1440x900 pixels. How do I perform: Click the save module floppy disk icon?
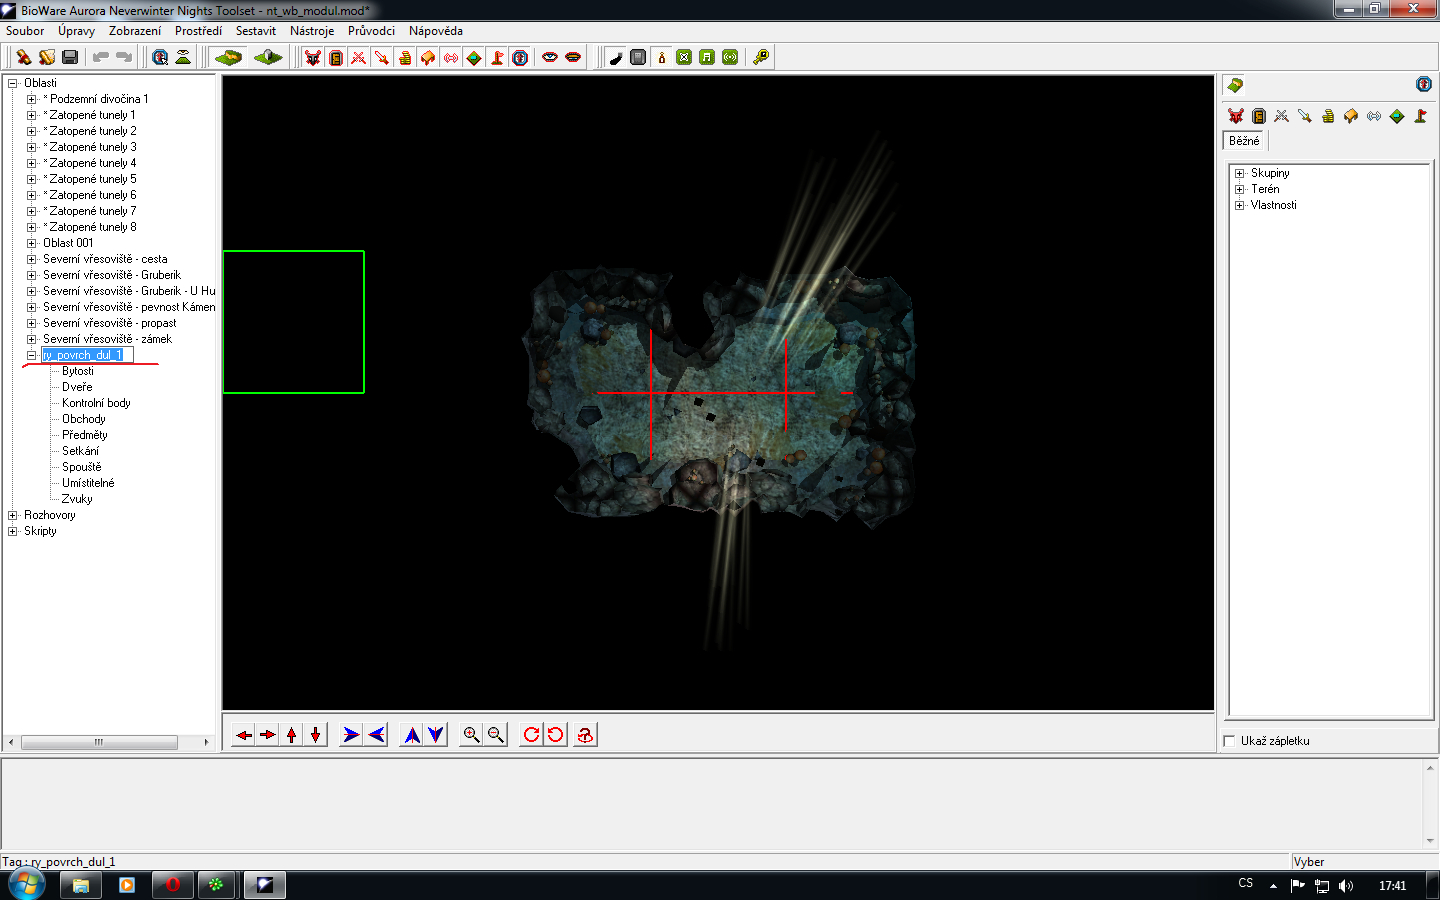[70, 57]
